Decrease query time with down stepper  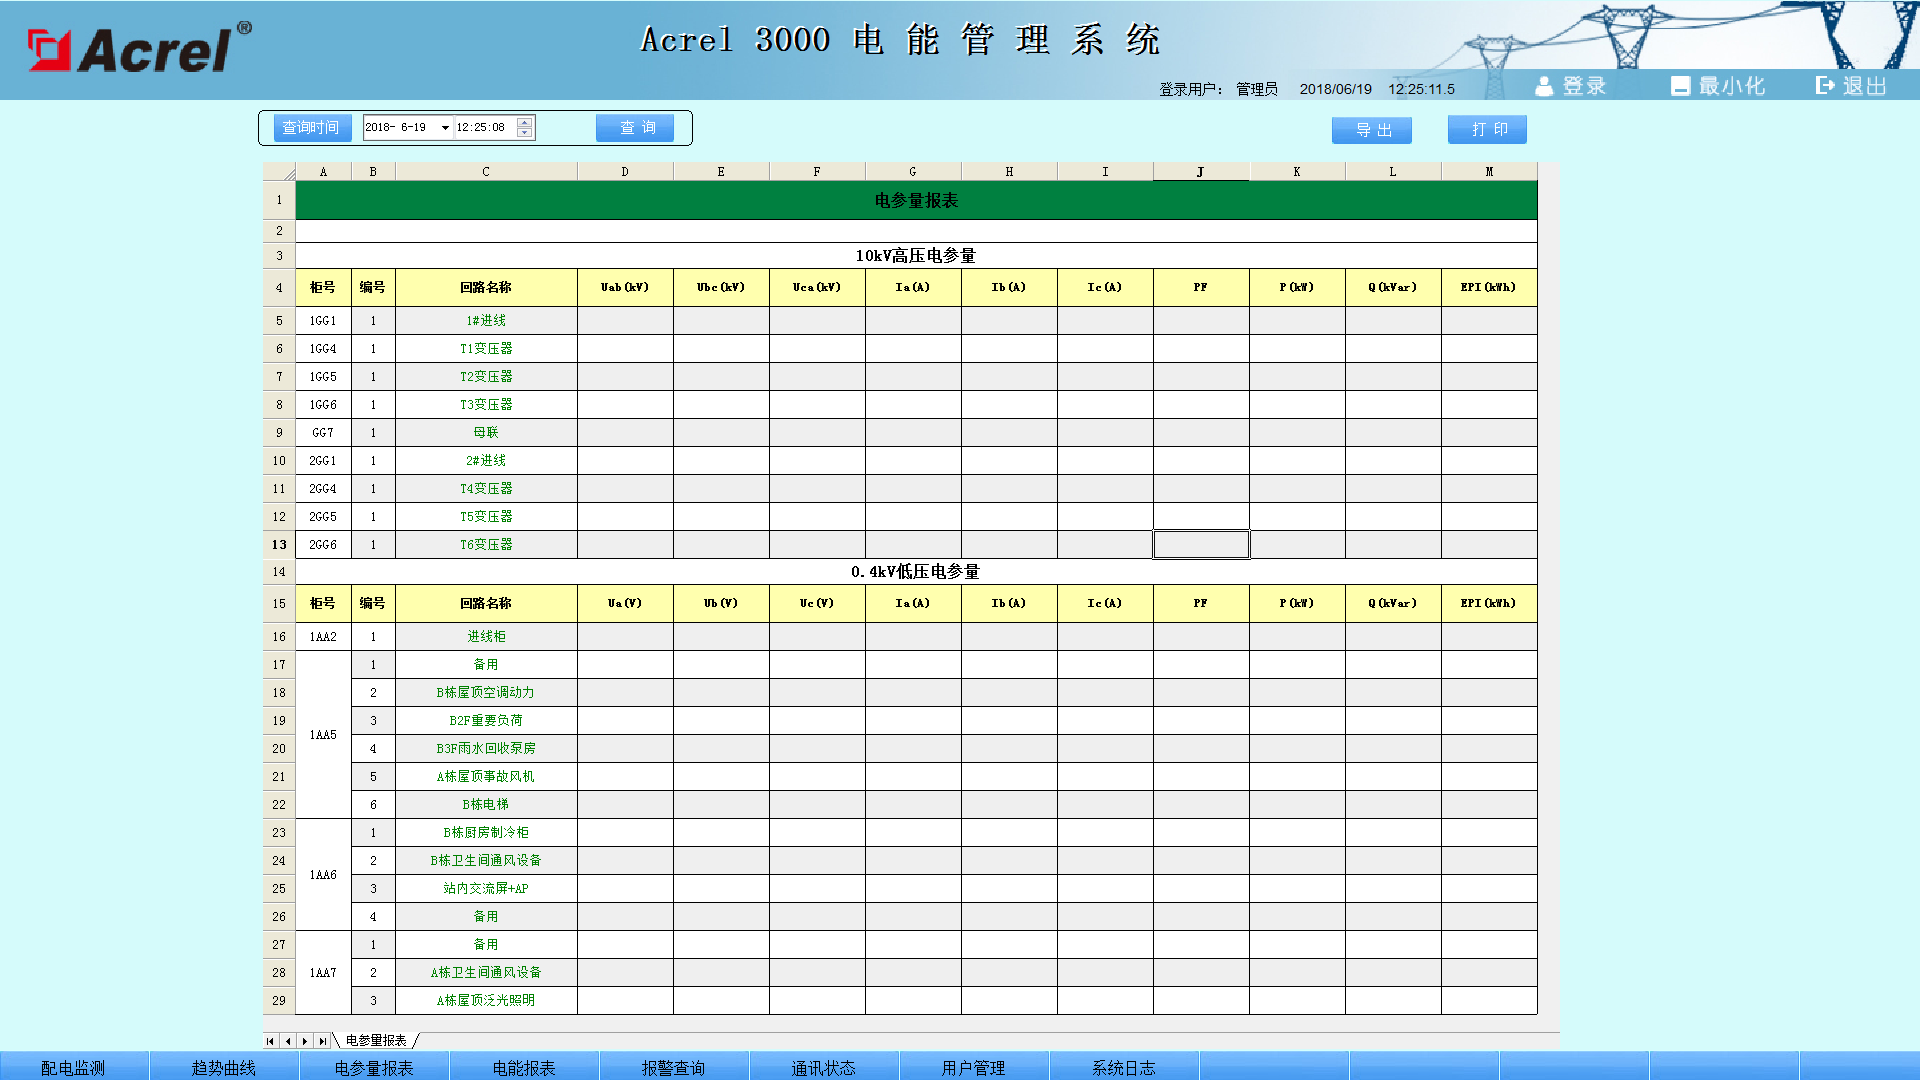coord(525,133)
